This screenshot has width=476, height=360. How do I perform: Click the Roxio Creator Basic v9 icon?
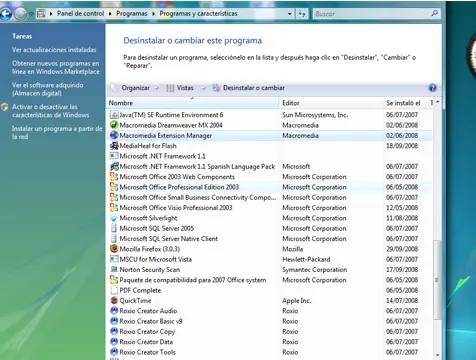point(114,321)
